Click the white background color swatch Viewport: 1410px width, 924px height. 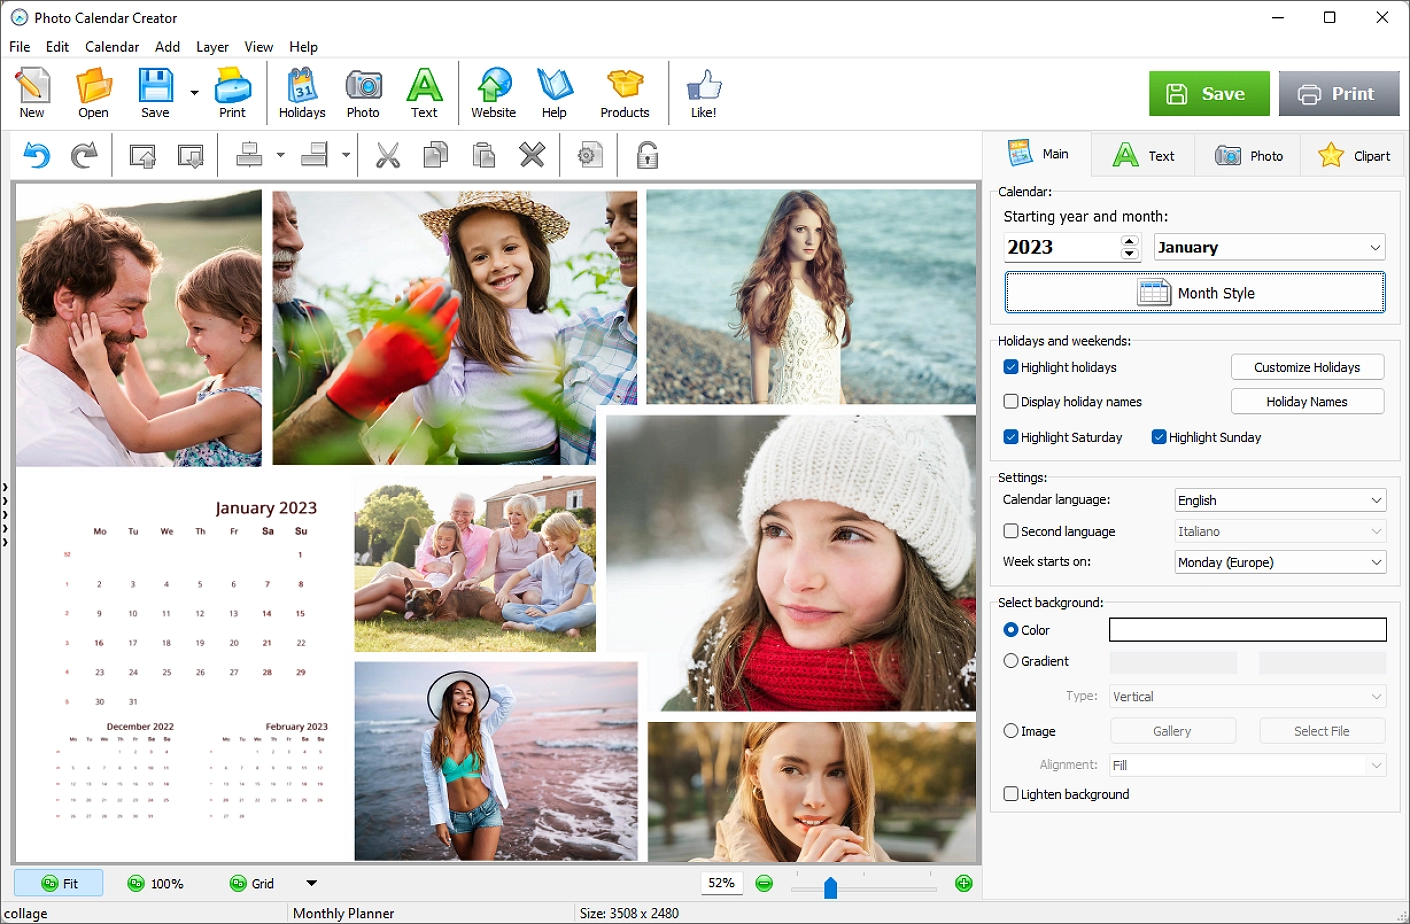(x=1247, y=630)
